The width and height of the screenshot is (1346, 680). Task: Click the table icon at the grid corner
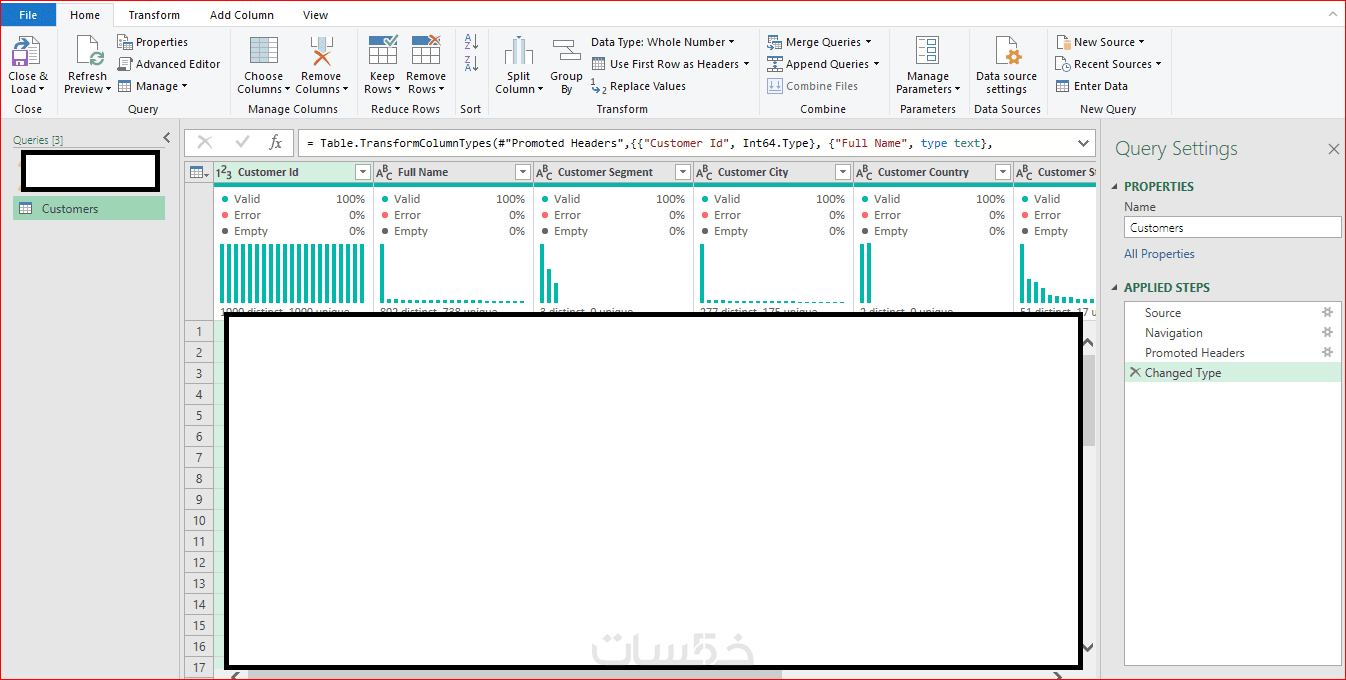[198, 172]
